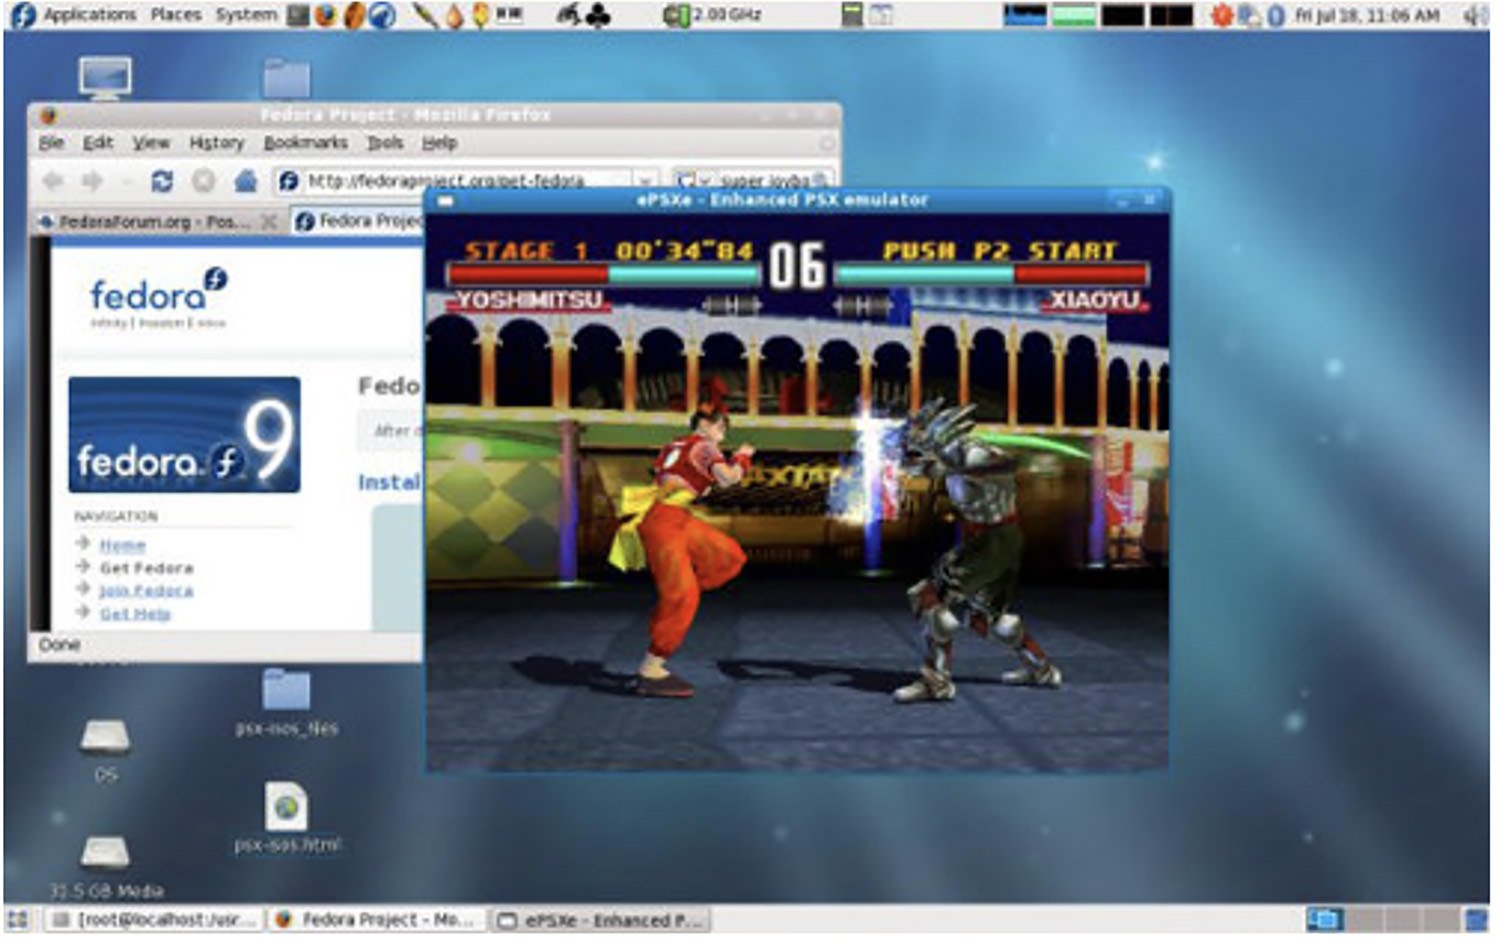Open the Places menu
Image resolution: width=1500 pixels, height=945 pixels.
[x=176, y=15]
